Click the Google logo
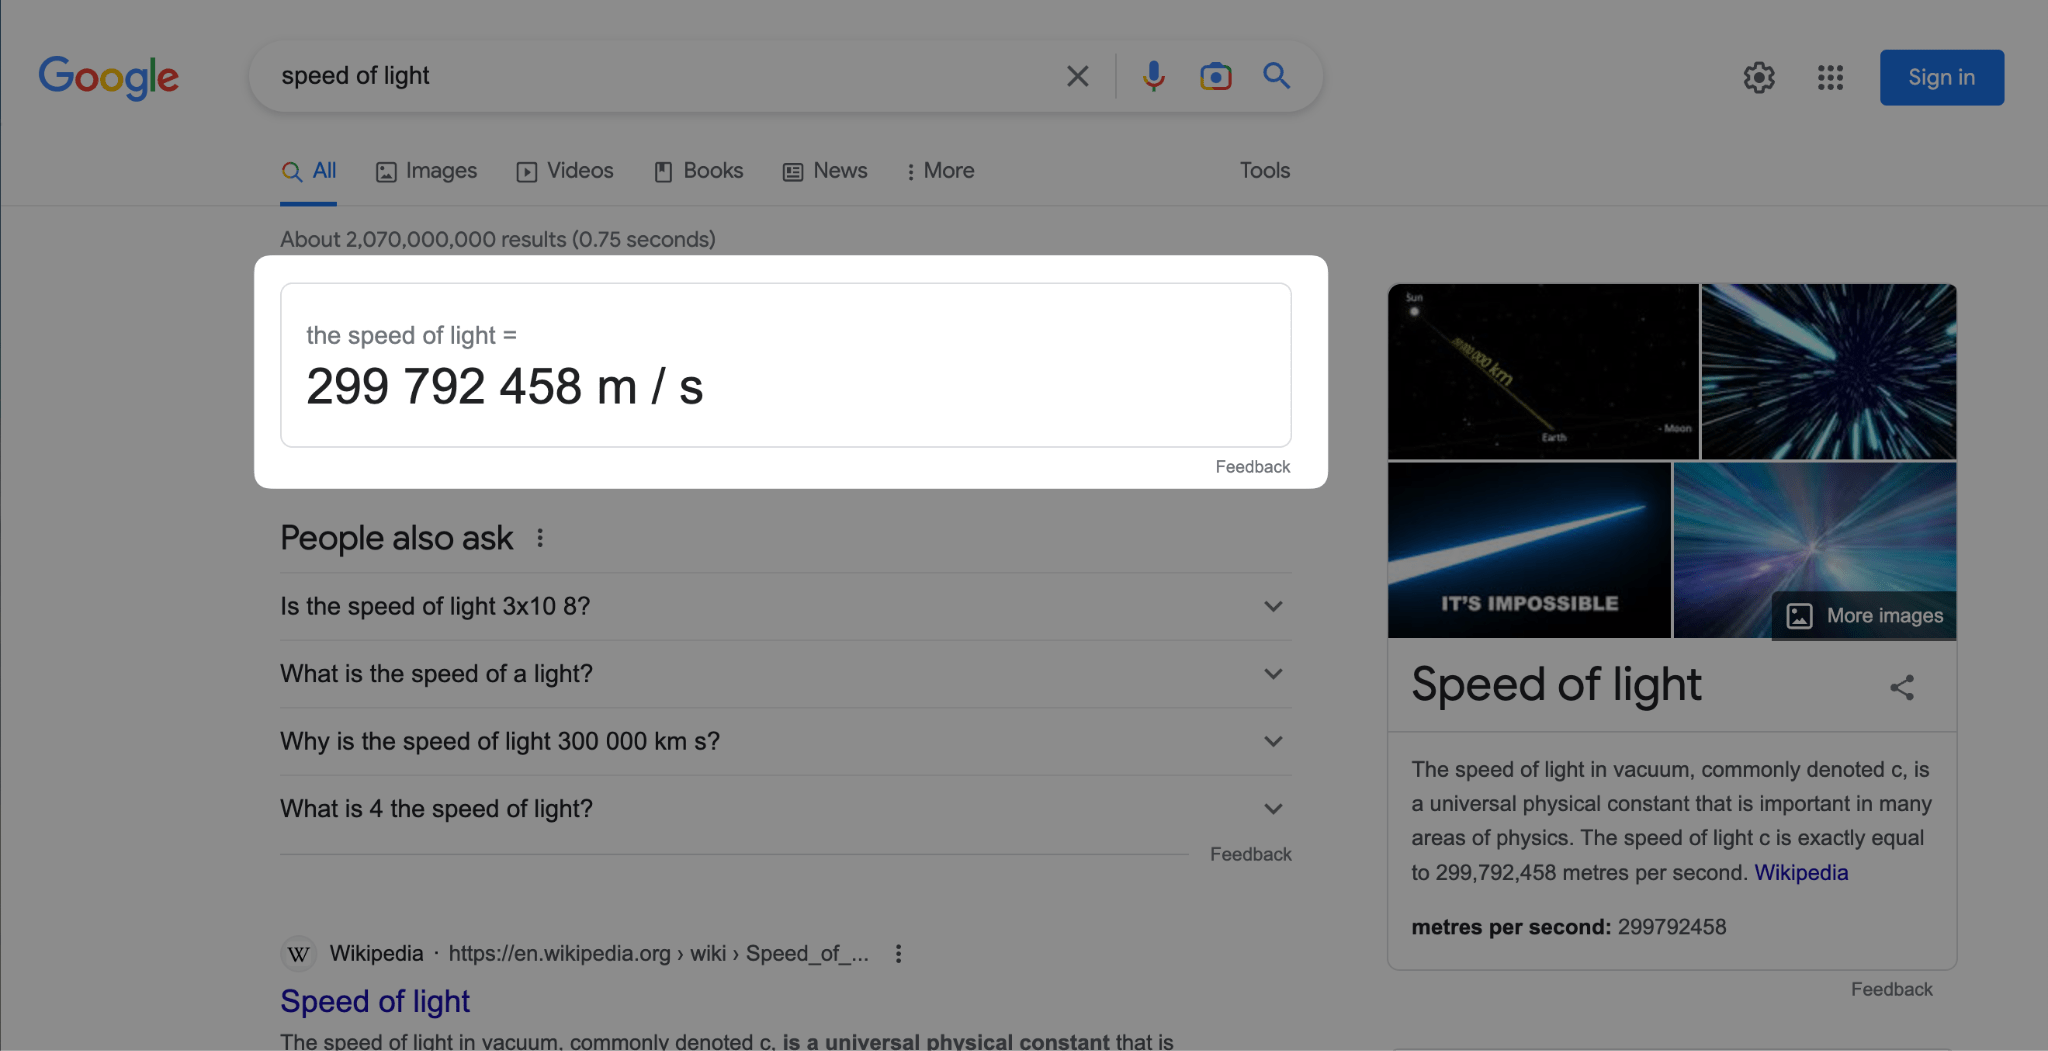Image resolution: width=2048 pixels, height=1051 pixels. [x=108, y=77]
